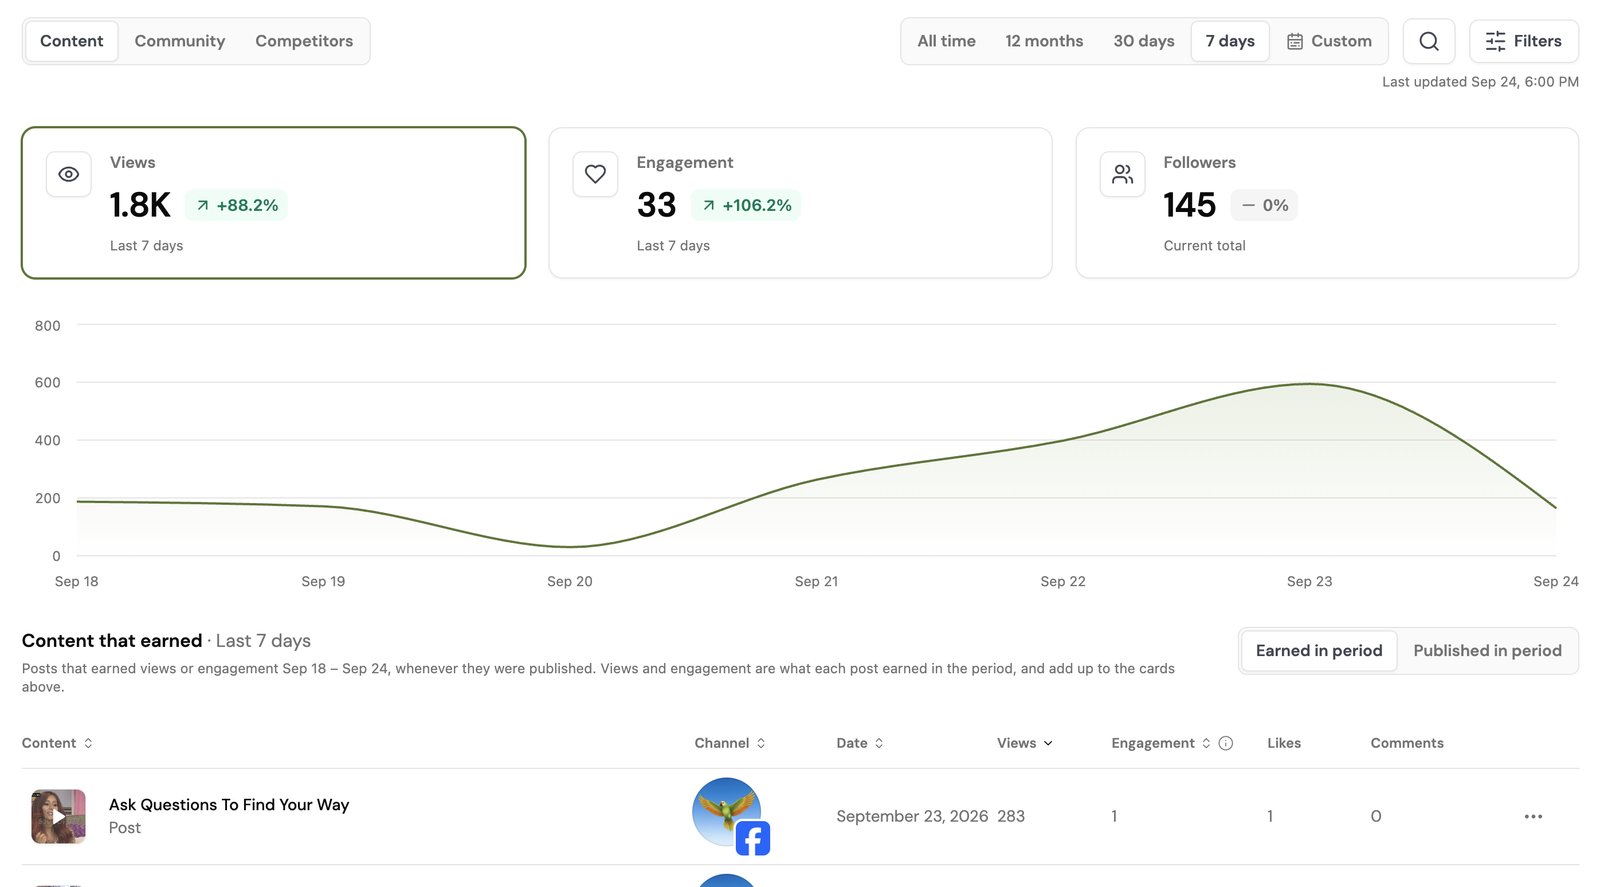This screenshot has height=887, width=1600.
Task: Click the 'September 23, 2026' date cell
Action: (x=912, y=817)
